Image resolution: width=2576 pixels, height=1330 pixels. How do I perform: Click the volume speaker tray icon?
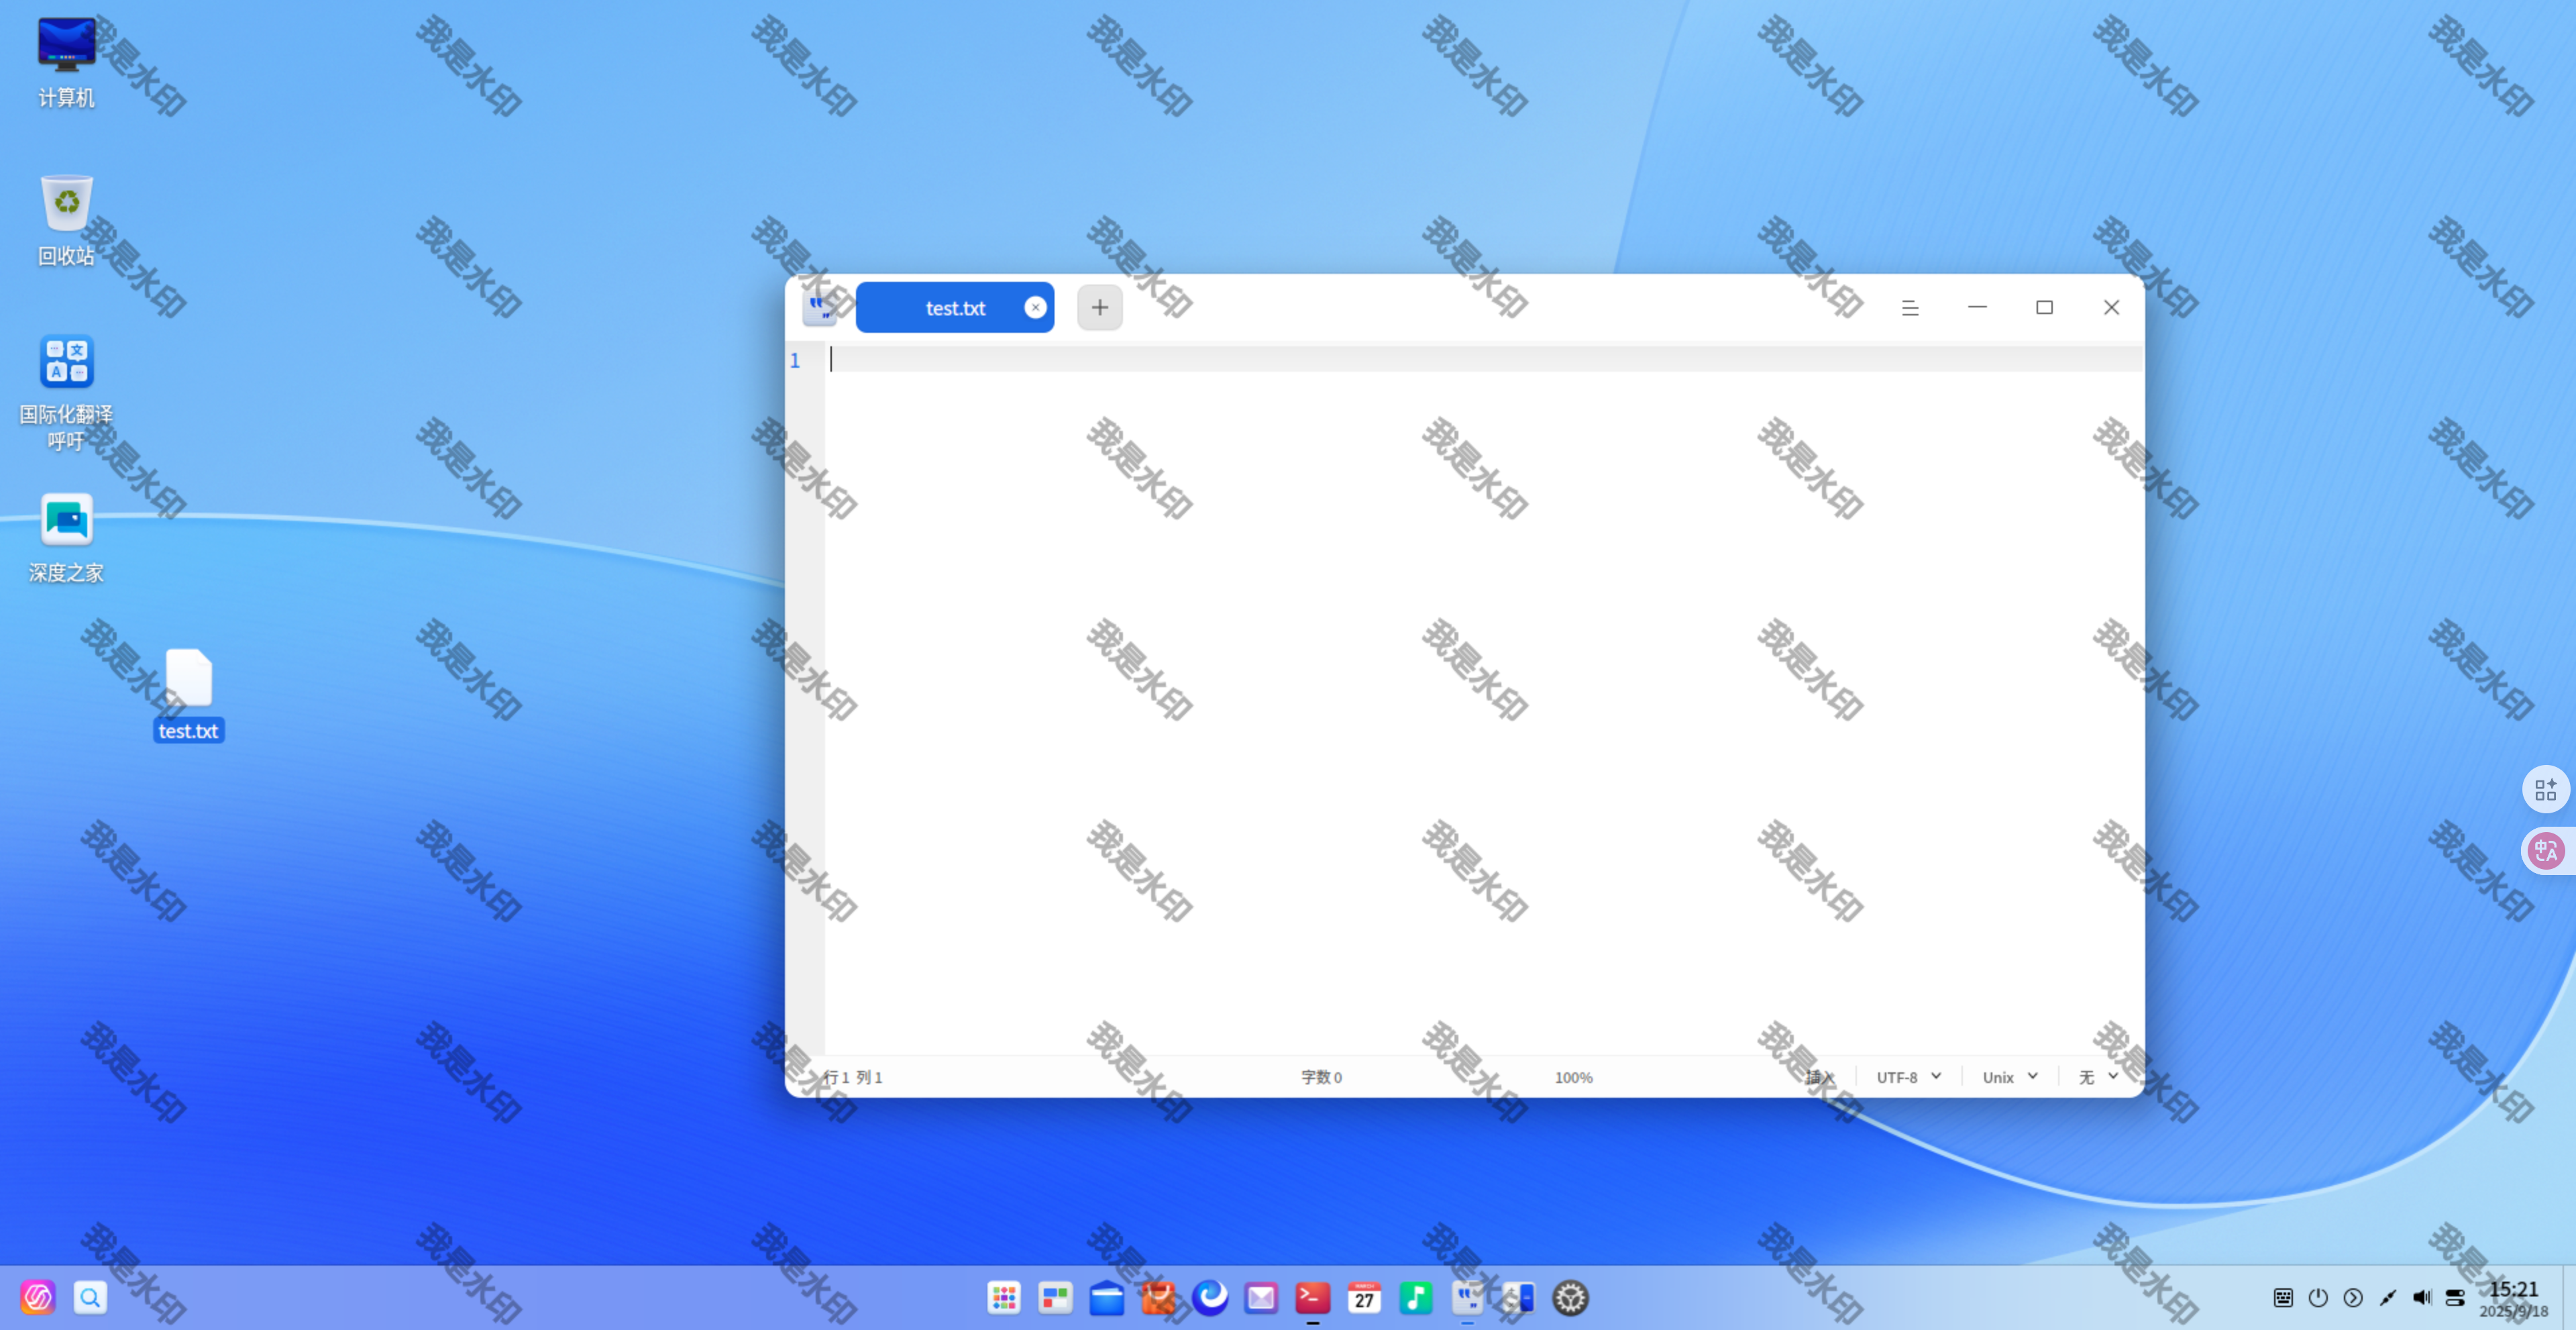coord(2421,1298)
